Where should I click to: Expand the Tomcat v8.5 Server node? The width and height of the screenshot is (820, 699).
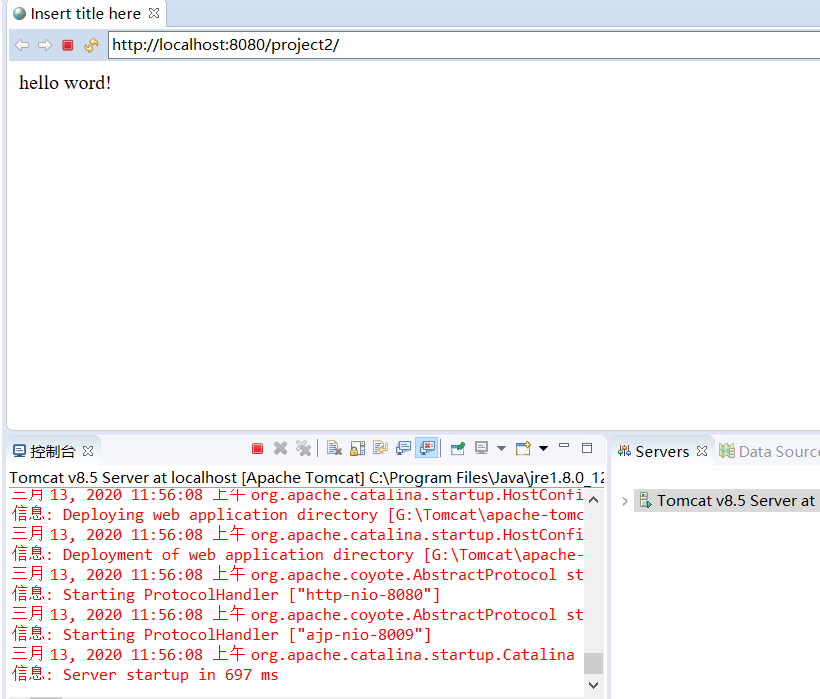coord(624,501)
